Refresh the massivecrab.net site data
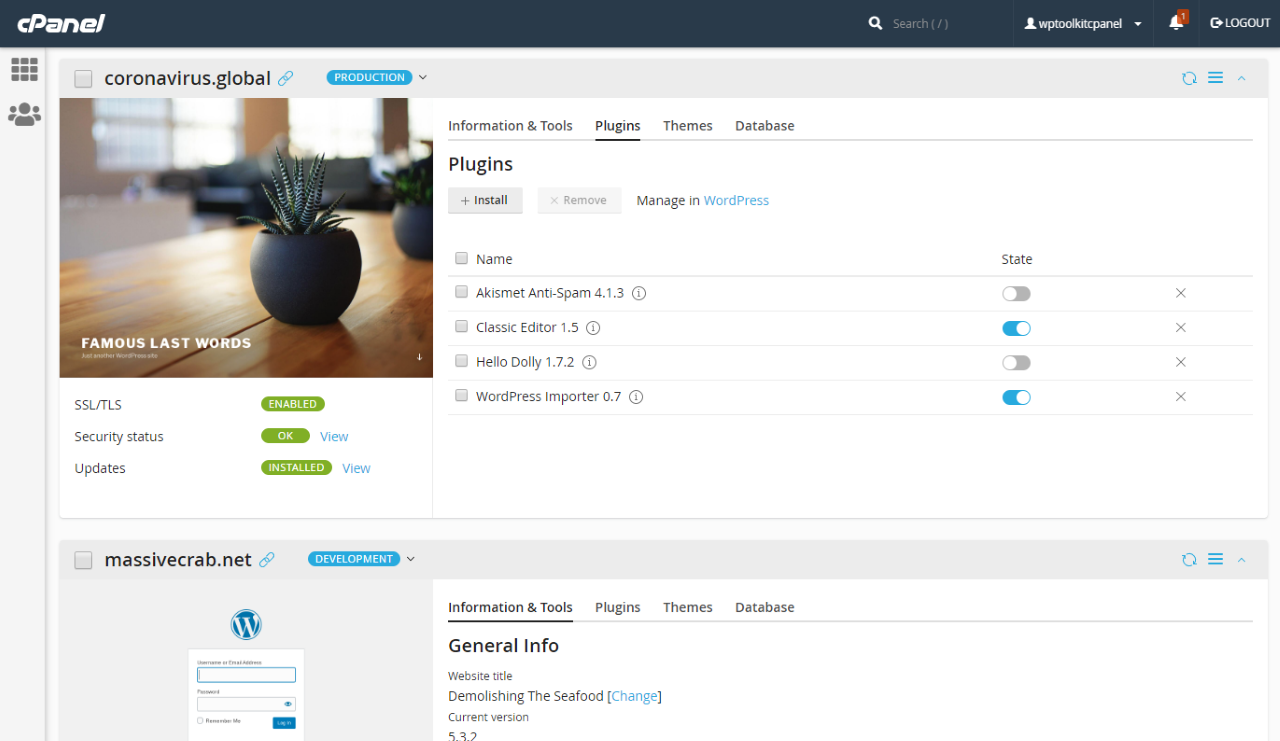The width and height of the screenshot is (1280, 741). pos(1189,560)
